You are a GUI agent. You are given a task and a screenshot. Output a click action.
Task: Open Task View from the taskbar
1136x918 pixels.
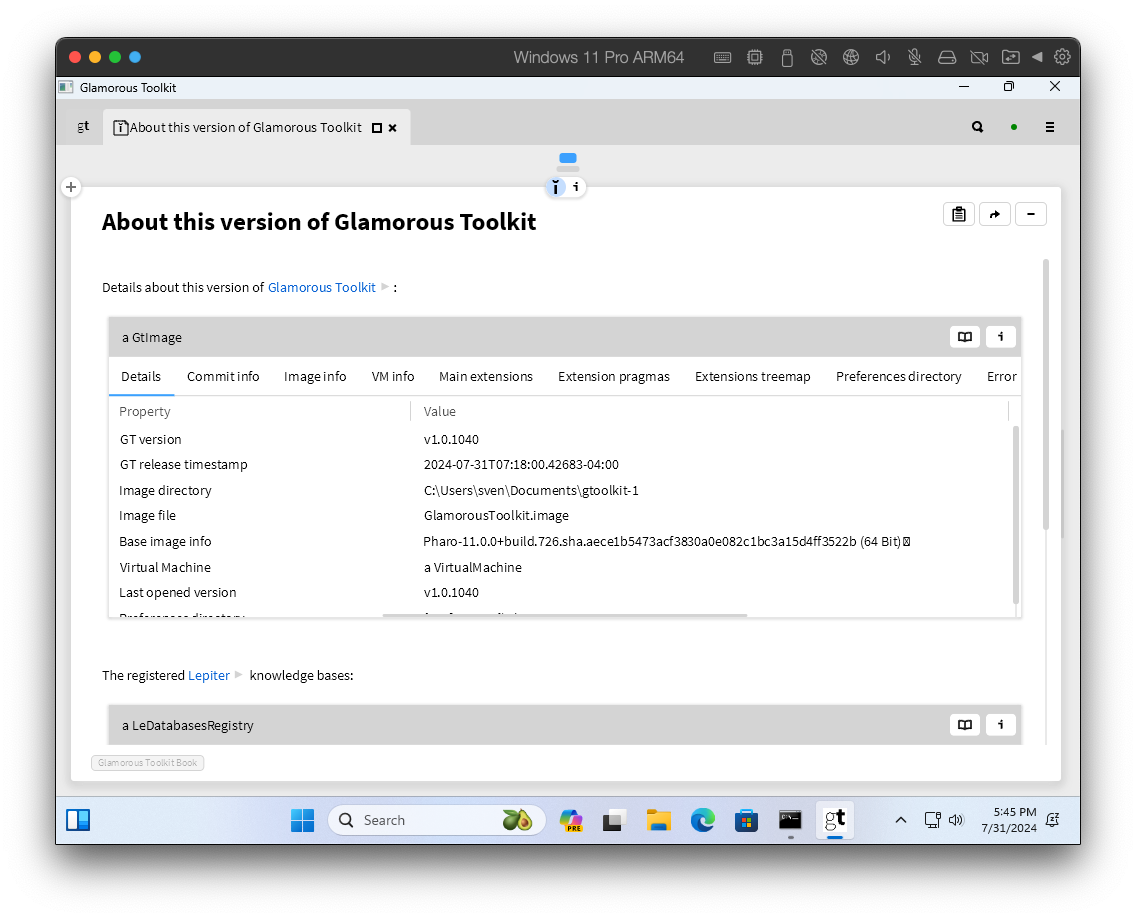pyautogui.click(x=614, y=820)
